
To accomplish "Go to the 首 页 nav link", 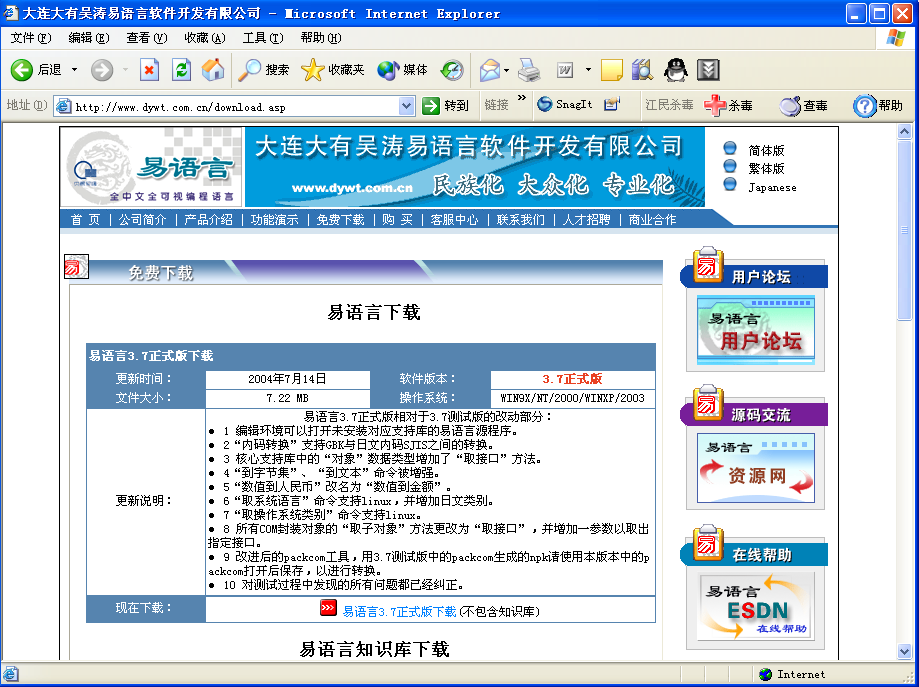I will coord(86,220).
